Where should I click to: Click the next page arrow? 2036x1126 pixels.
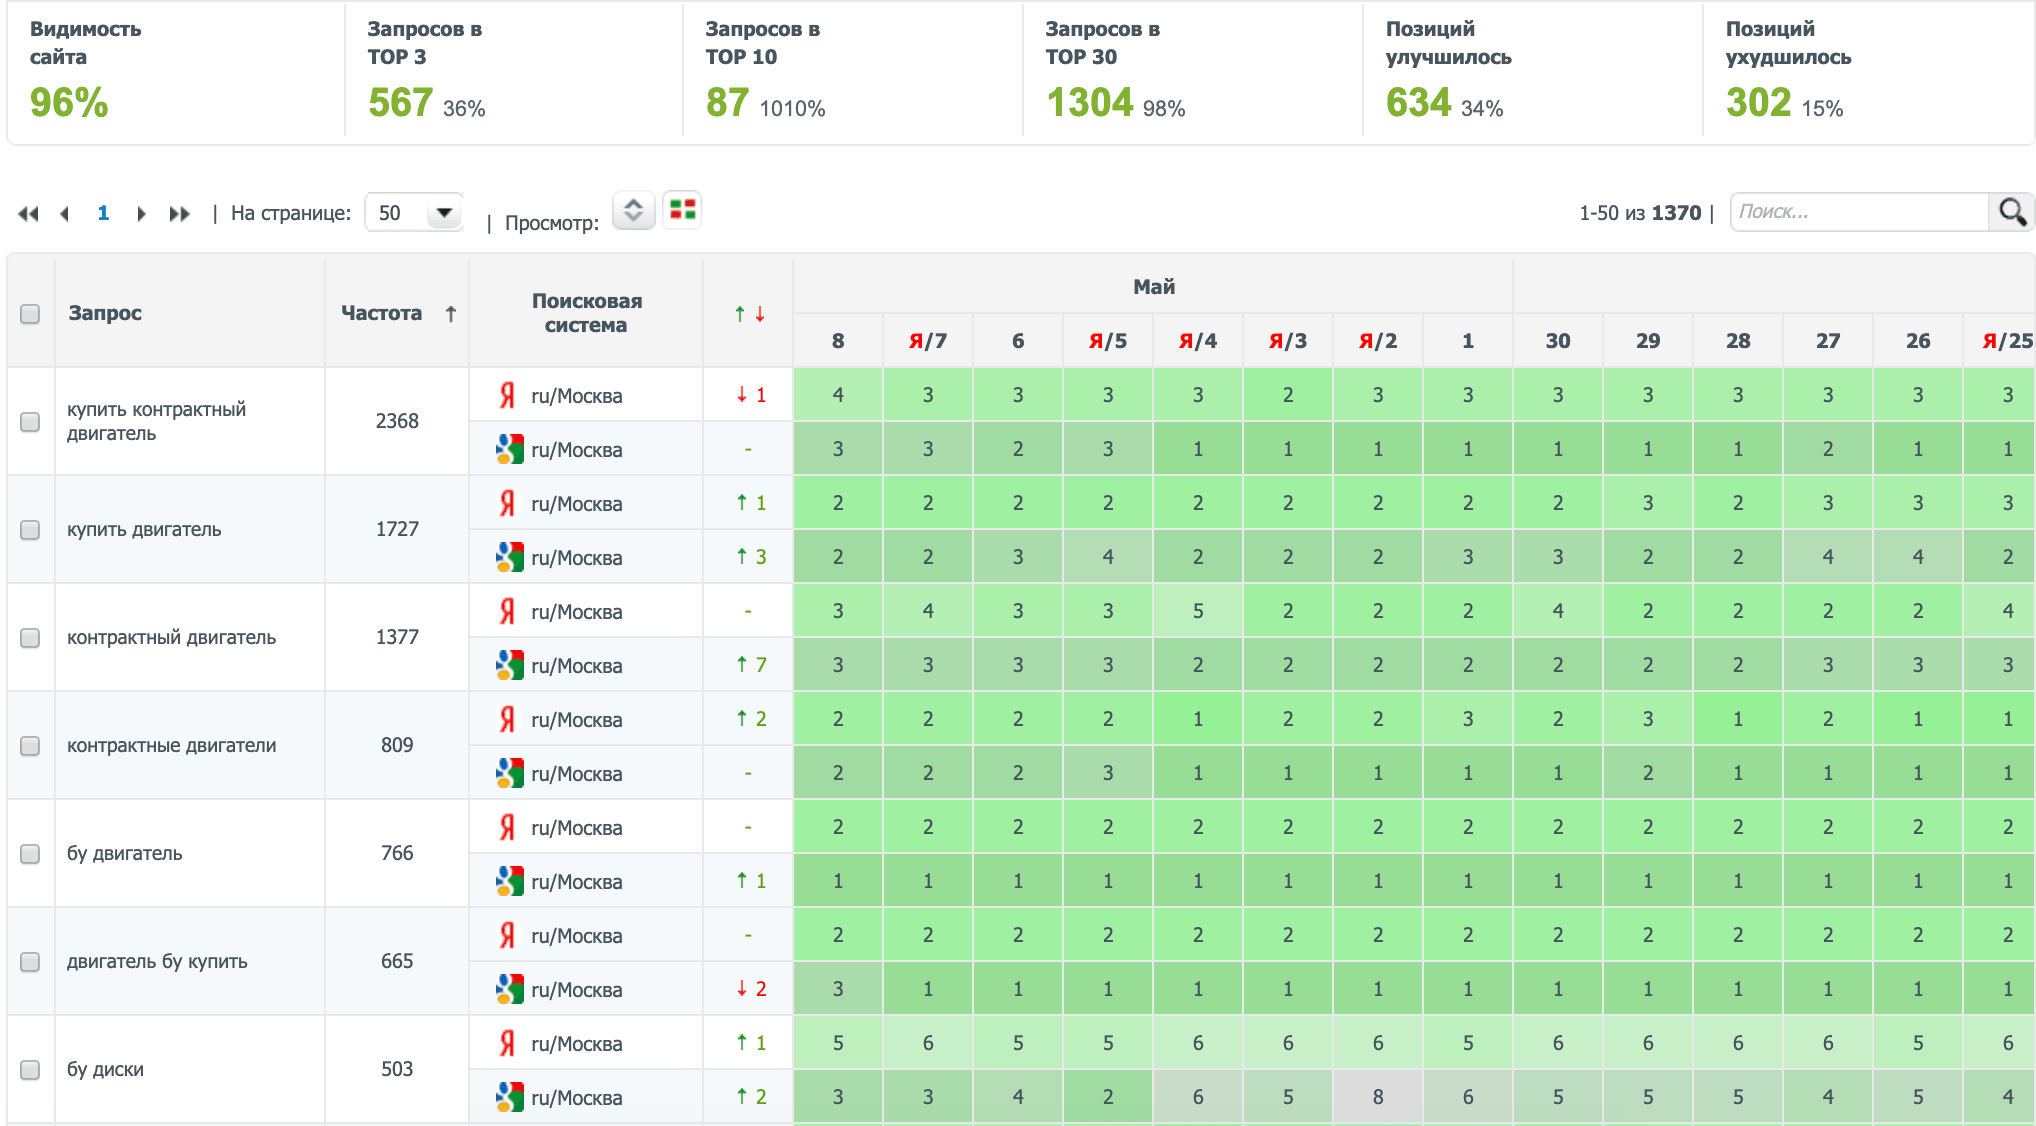point(141,214)
